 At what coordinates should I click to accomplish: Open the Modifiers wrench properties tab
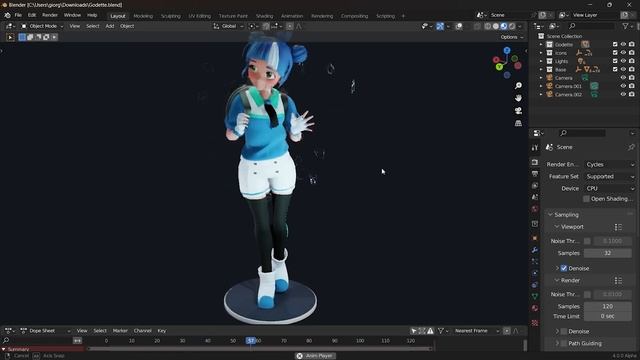[535, 250]
